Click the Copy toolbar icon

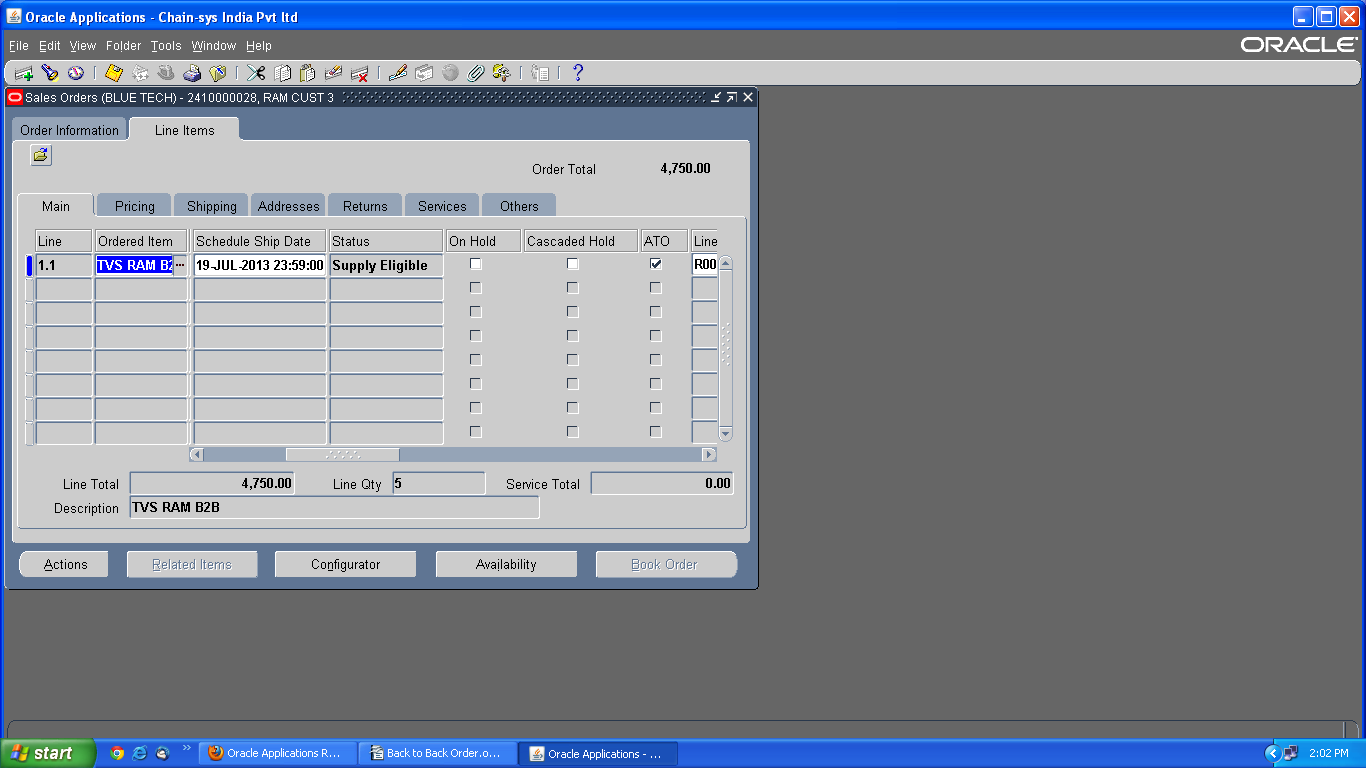(x=282, y=73)
